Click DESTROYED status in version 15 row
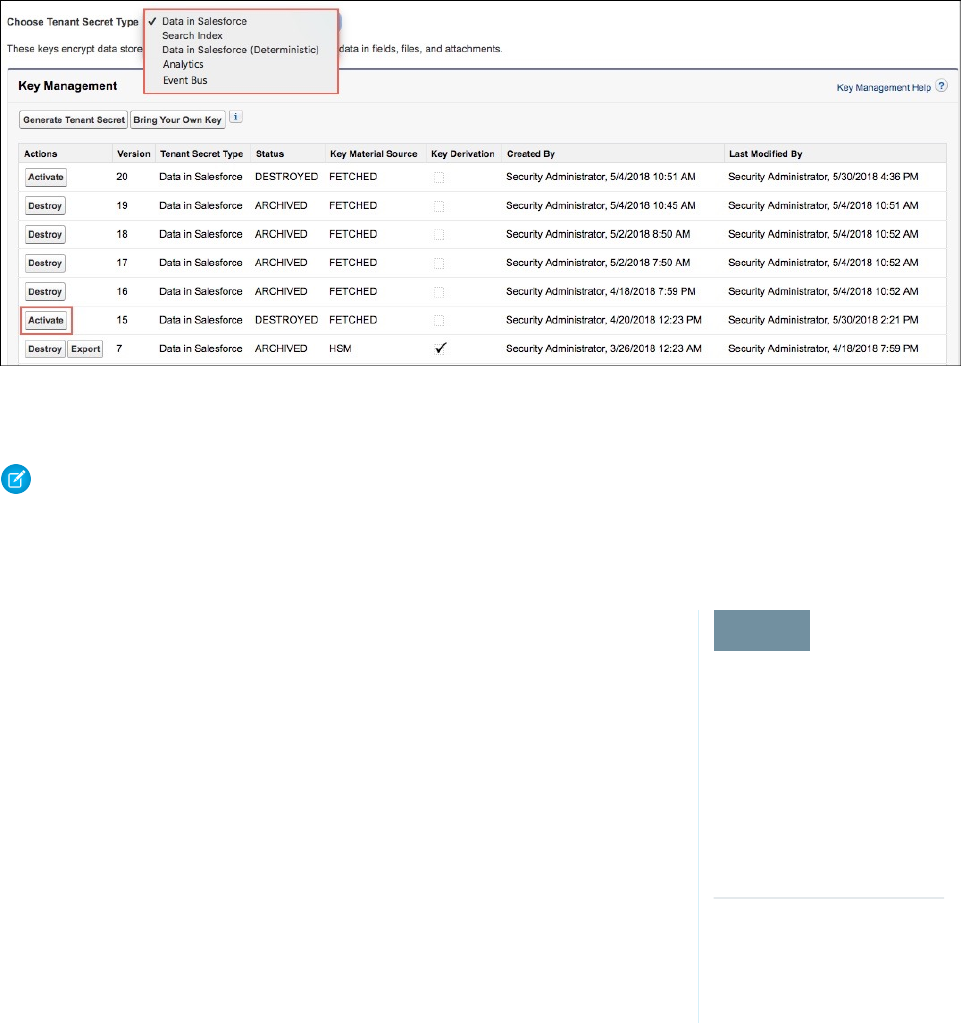 [x=286, y=320]
